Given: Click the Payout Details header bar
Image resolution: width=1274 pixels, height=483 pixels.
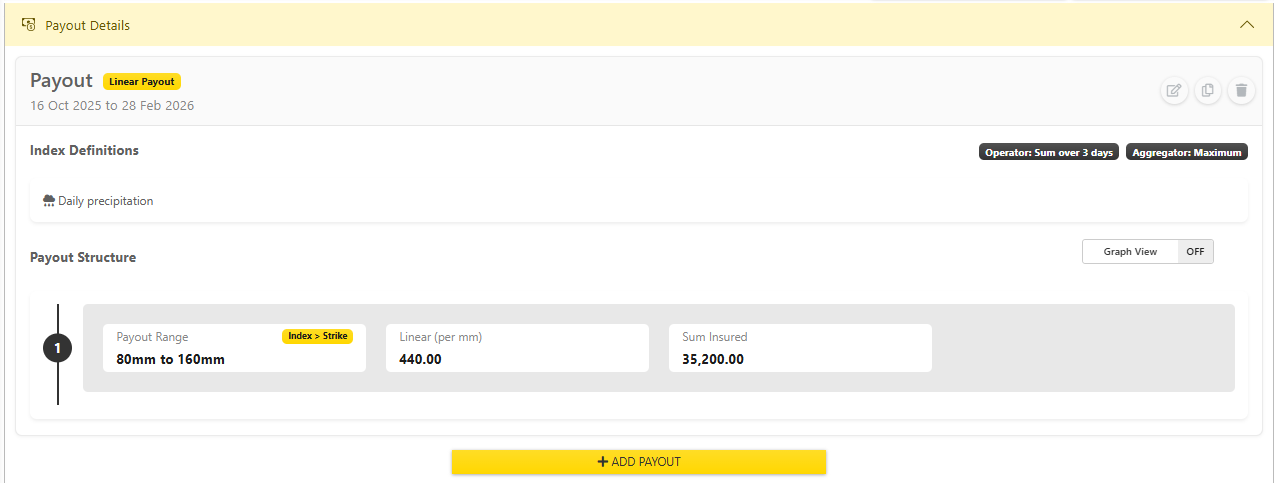Looking at the screenshot, I should (637, 25).
